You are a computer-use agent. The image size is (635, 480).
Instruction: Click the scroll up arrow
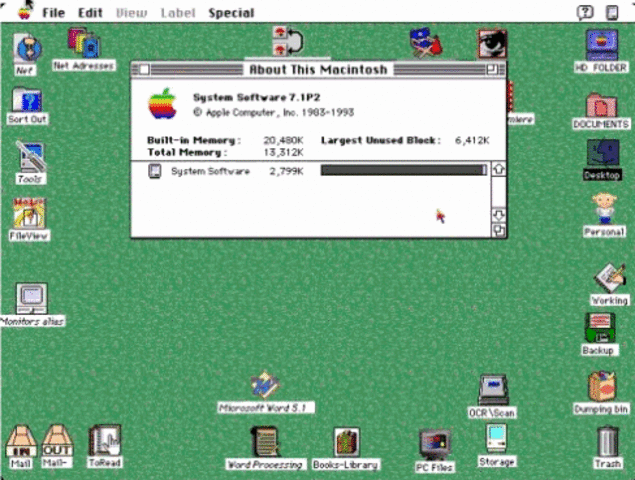499,169
